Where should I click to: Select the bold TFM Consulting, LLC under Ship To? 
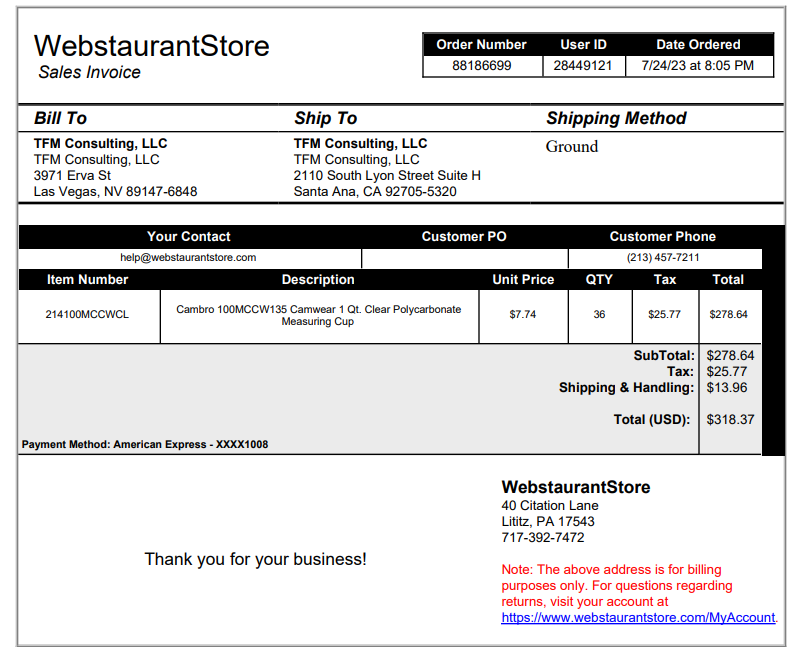tap(360, 144)
